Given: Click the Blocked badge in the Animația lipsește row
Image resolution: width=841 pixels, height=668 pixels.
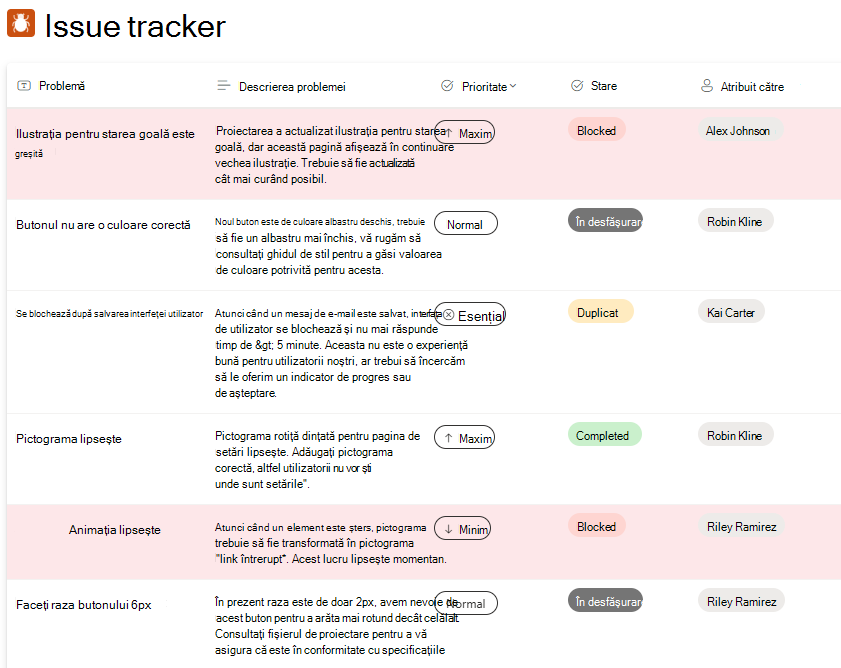Looking at the screenshot, I should pyautogui.click(x=596, y=526).
